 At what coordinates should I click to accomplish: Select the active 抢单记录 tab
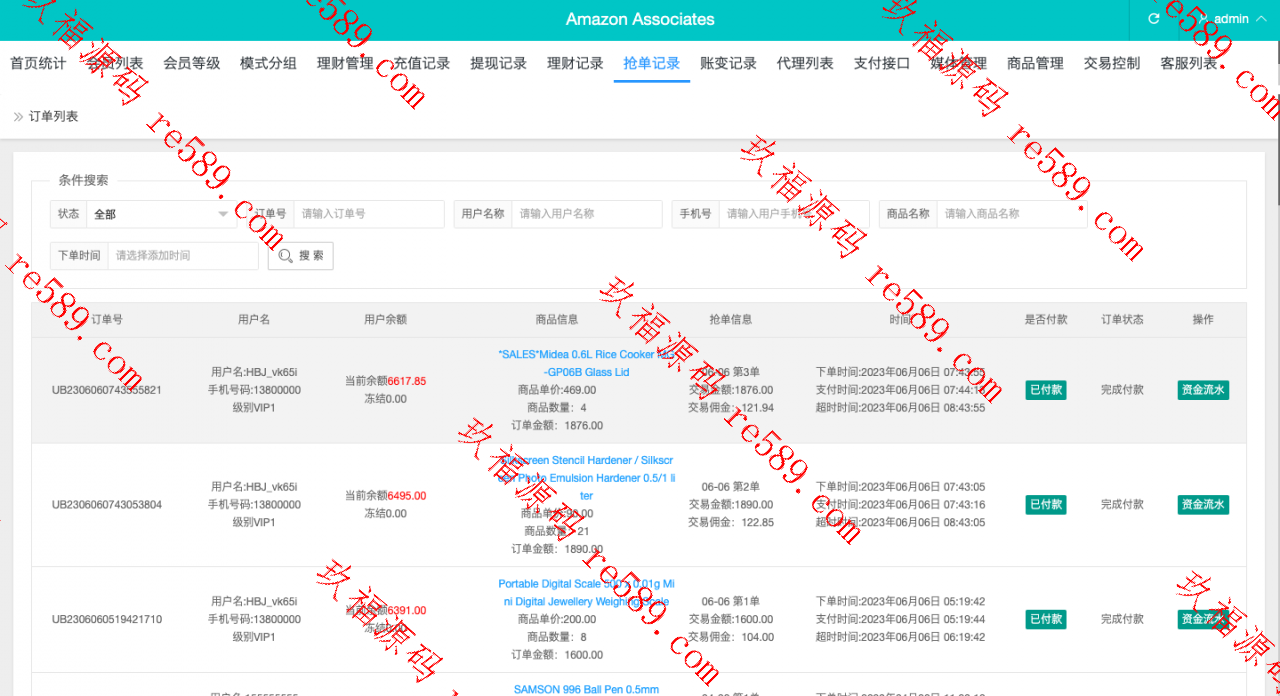click(x=652, y=63)
